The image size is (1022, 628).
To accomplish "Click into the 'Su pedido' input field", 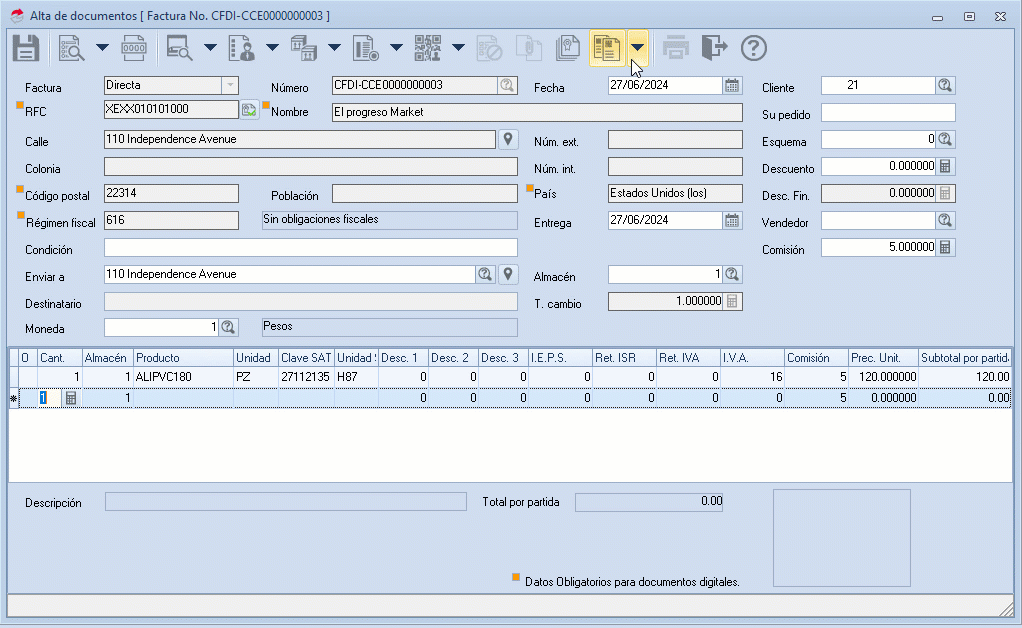I will (888, 112).
